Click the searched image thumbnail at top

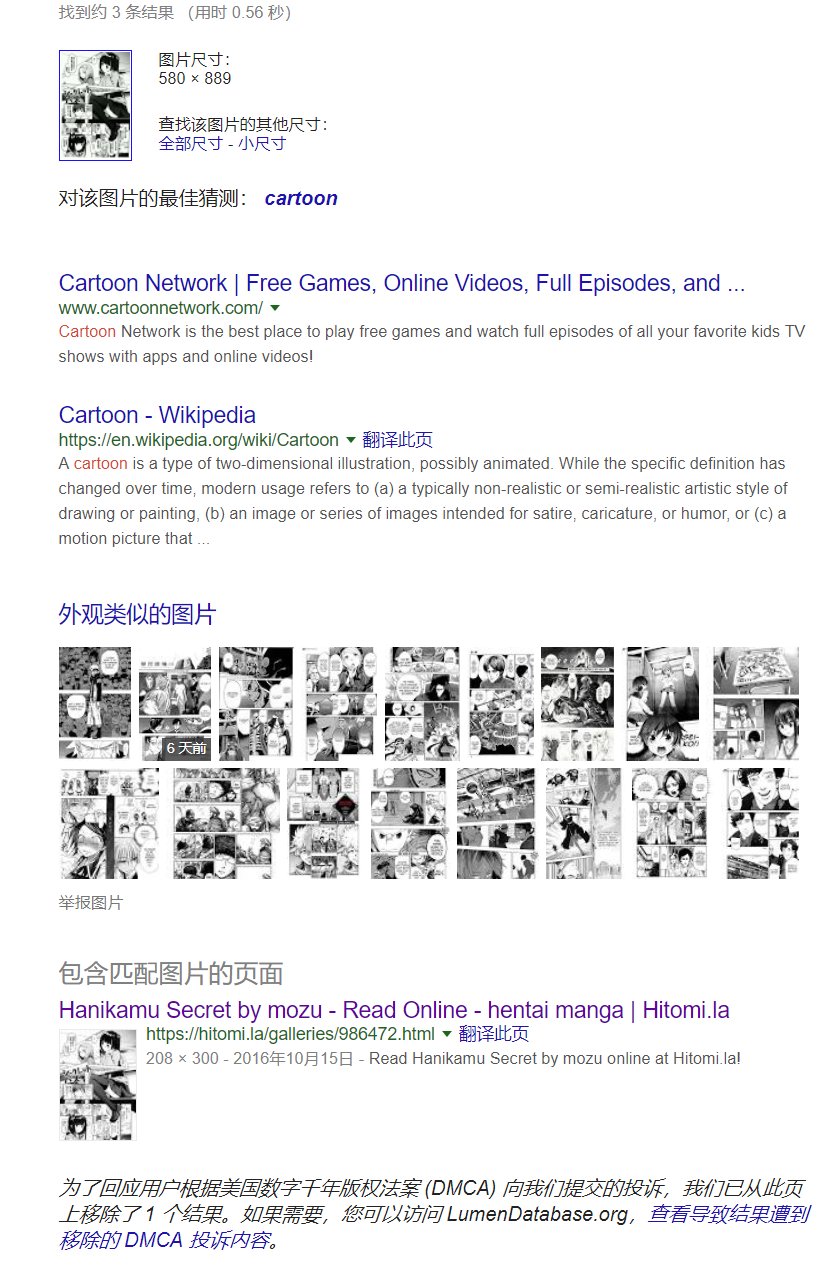[95, 105]
